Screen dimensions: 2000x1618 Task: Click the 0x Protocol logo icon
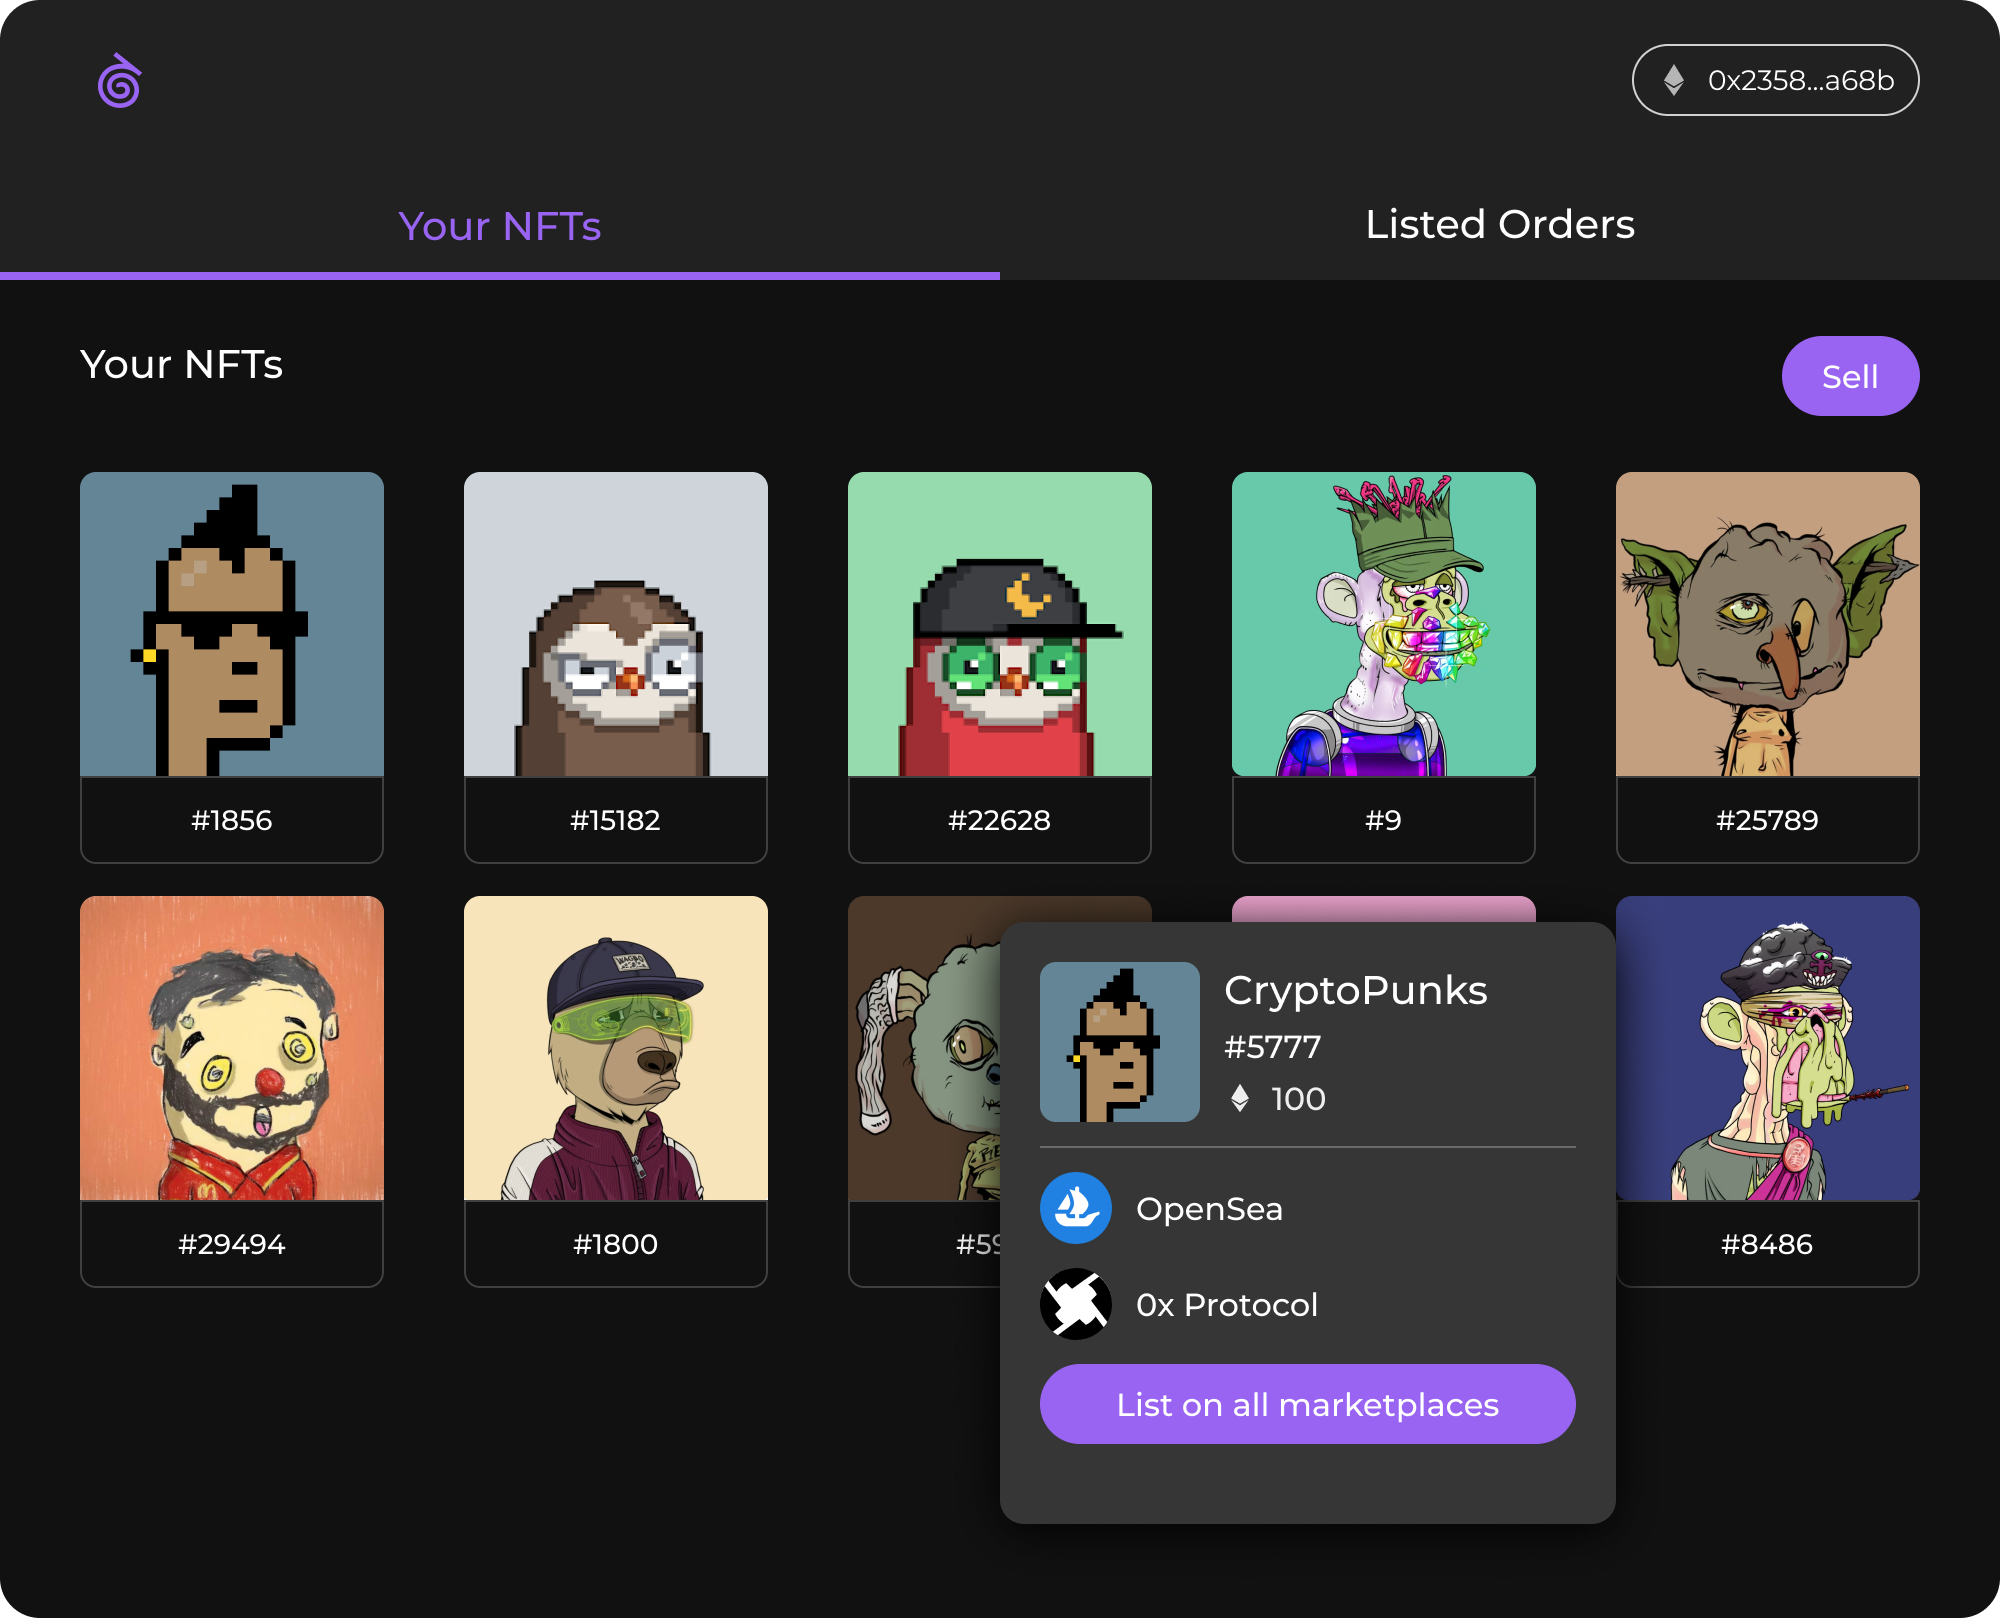(1076, 1304)
